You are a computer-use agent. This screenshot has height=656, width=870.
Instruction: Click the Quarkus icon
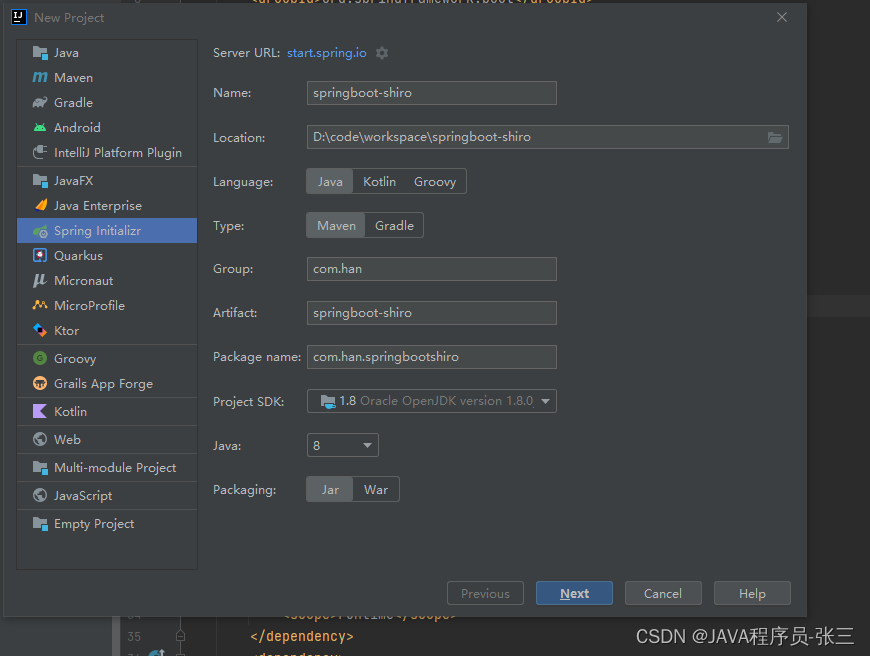(x=40, y=256)
